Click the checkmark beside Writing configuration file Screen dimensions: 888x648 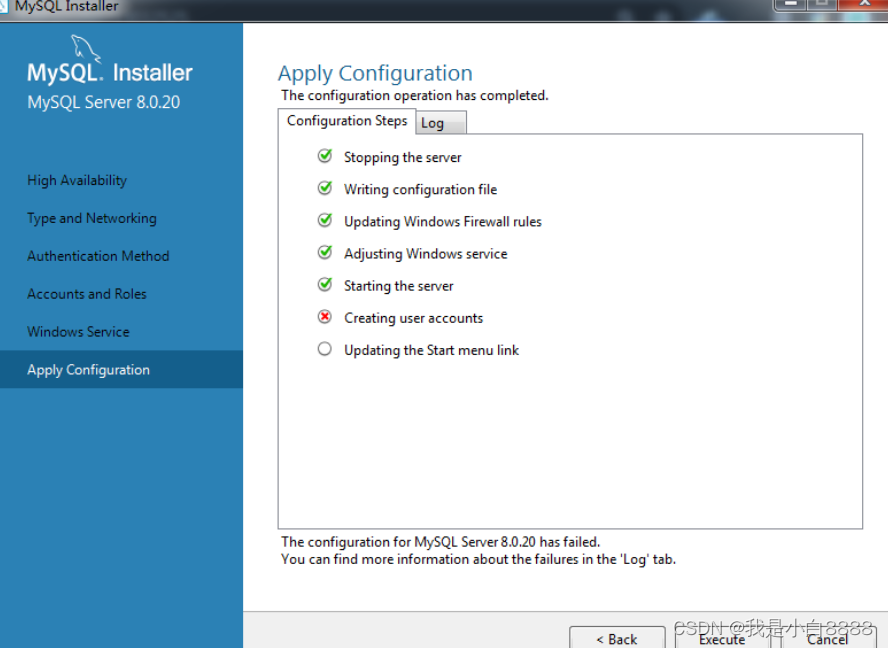[324, 188]
